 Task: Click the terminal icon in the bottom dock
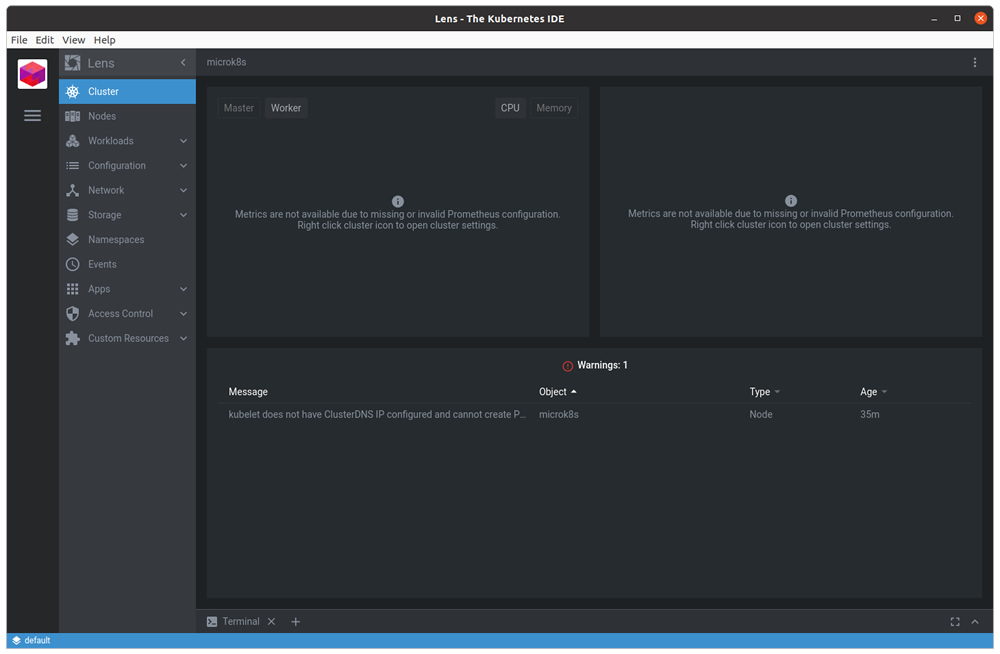(x=212, y=622)
